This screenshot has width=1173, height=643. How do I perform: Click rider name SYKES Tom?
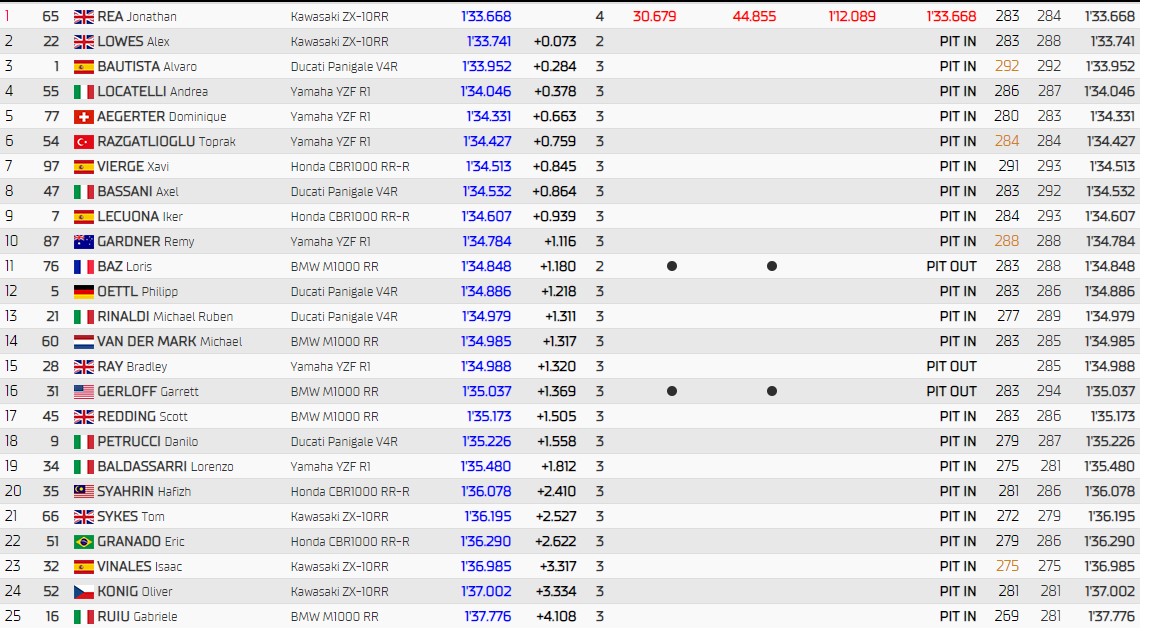[x=131, y=517]
